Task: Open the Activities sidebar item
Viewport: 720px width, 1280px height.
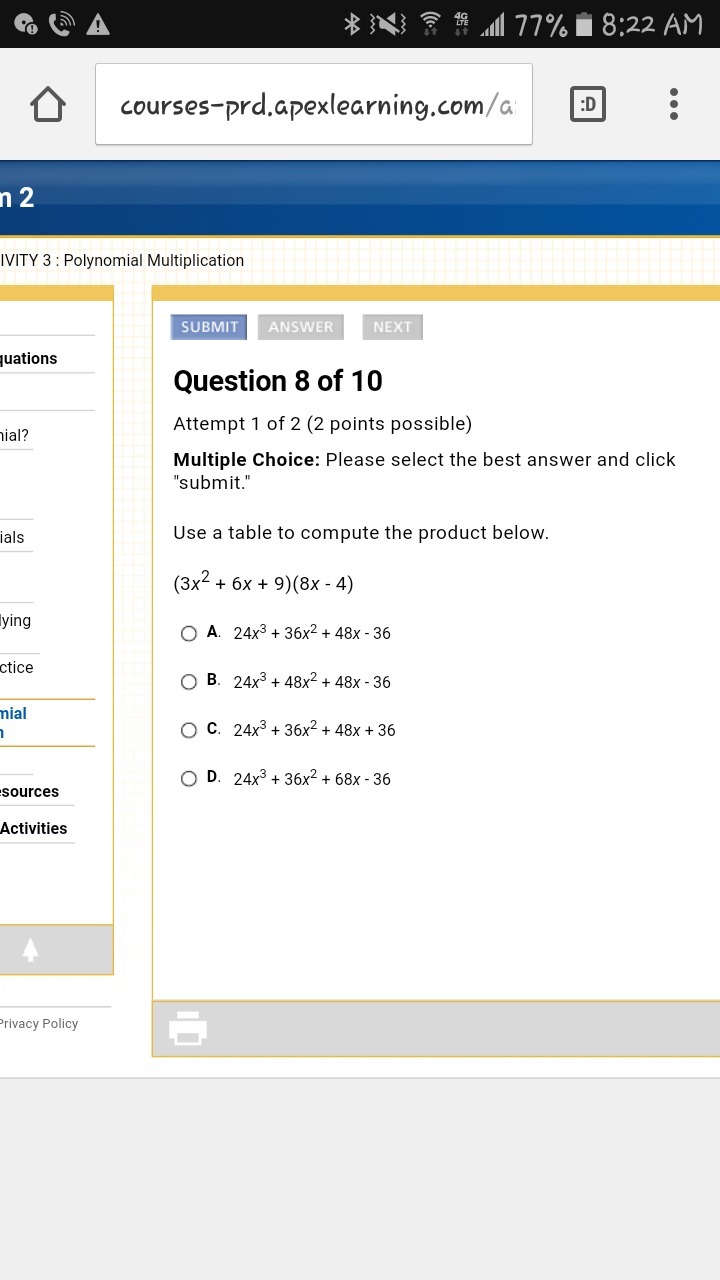Action: click(34, 828)
